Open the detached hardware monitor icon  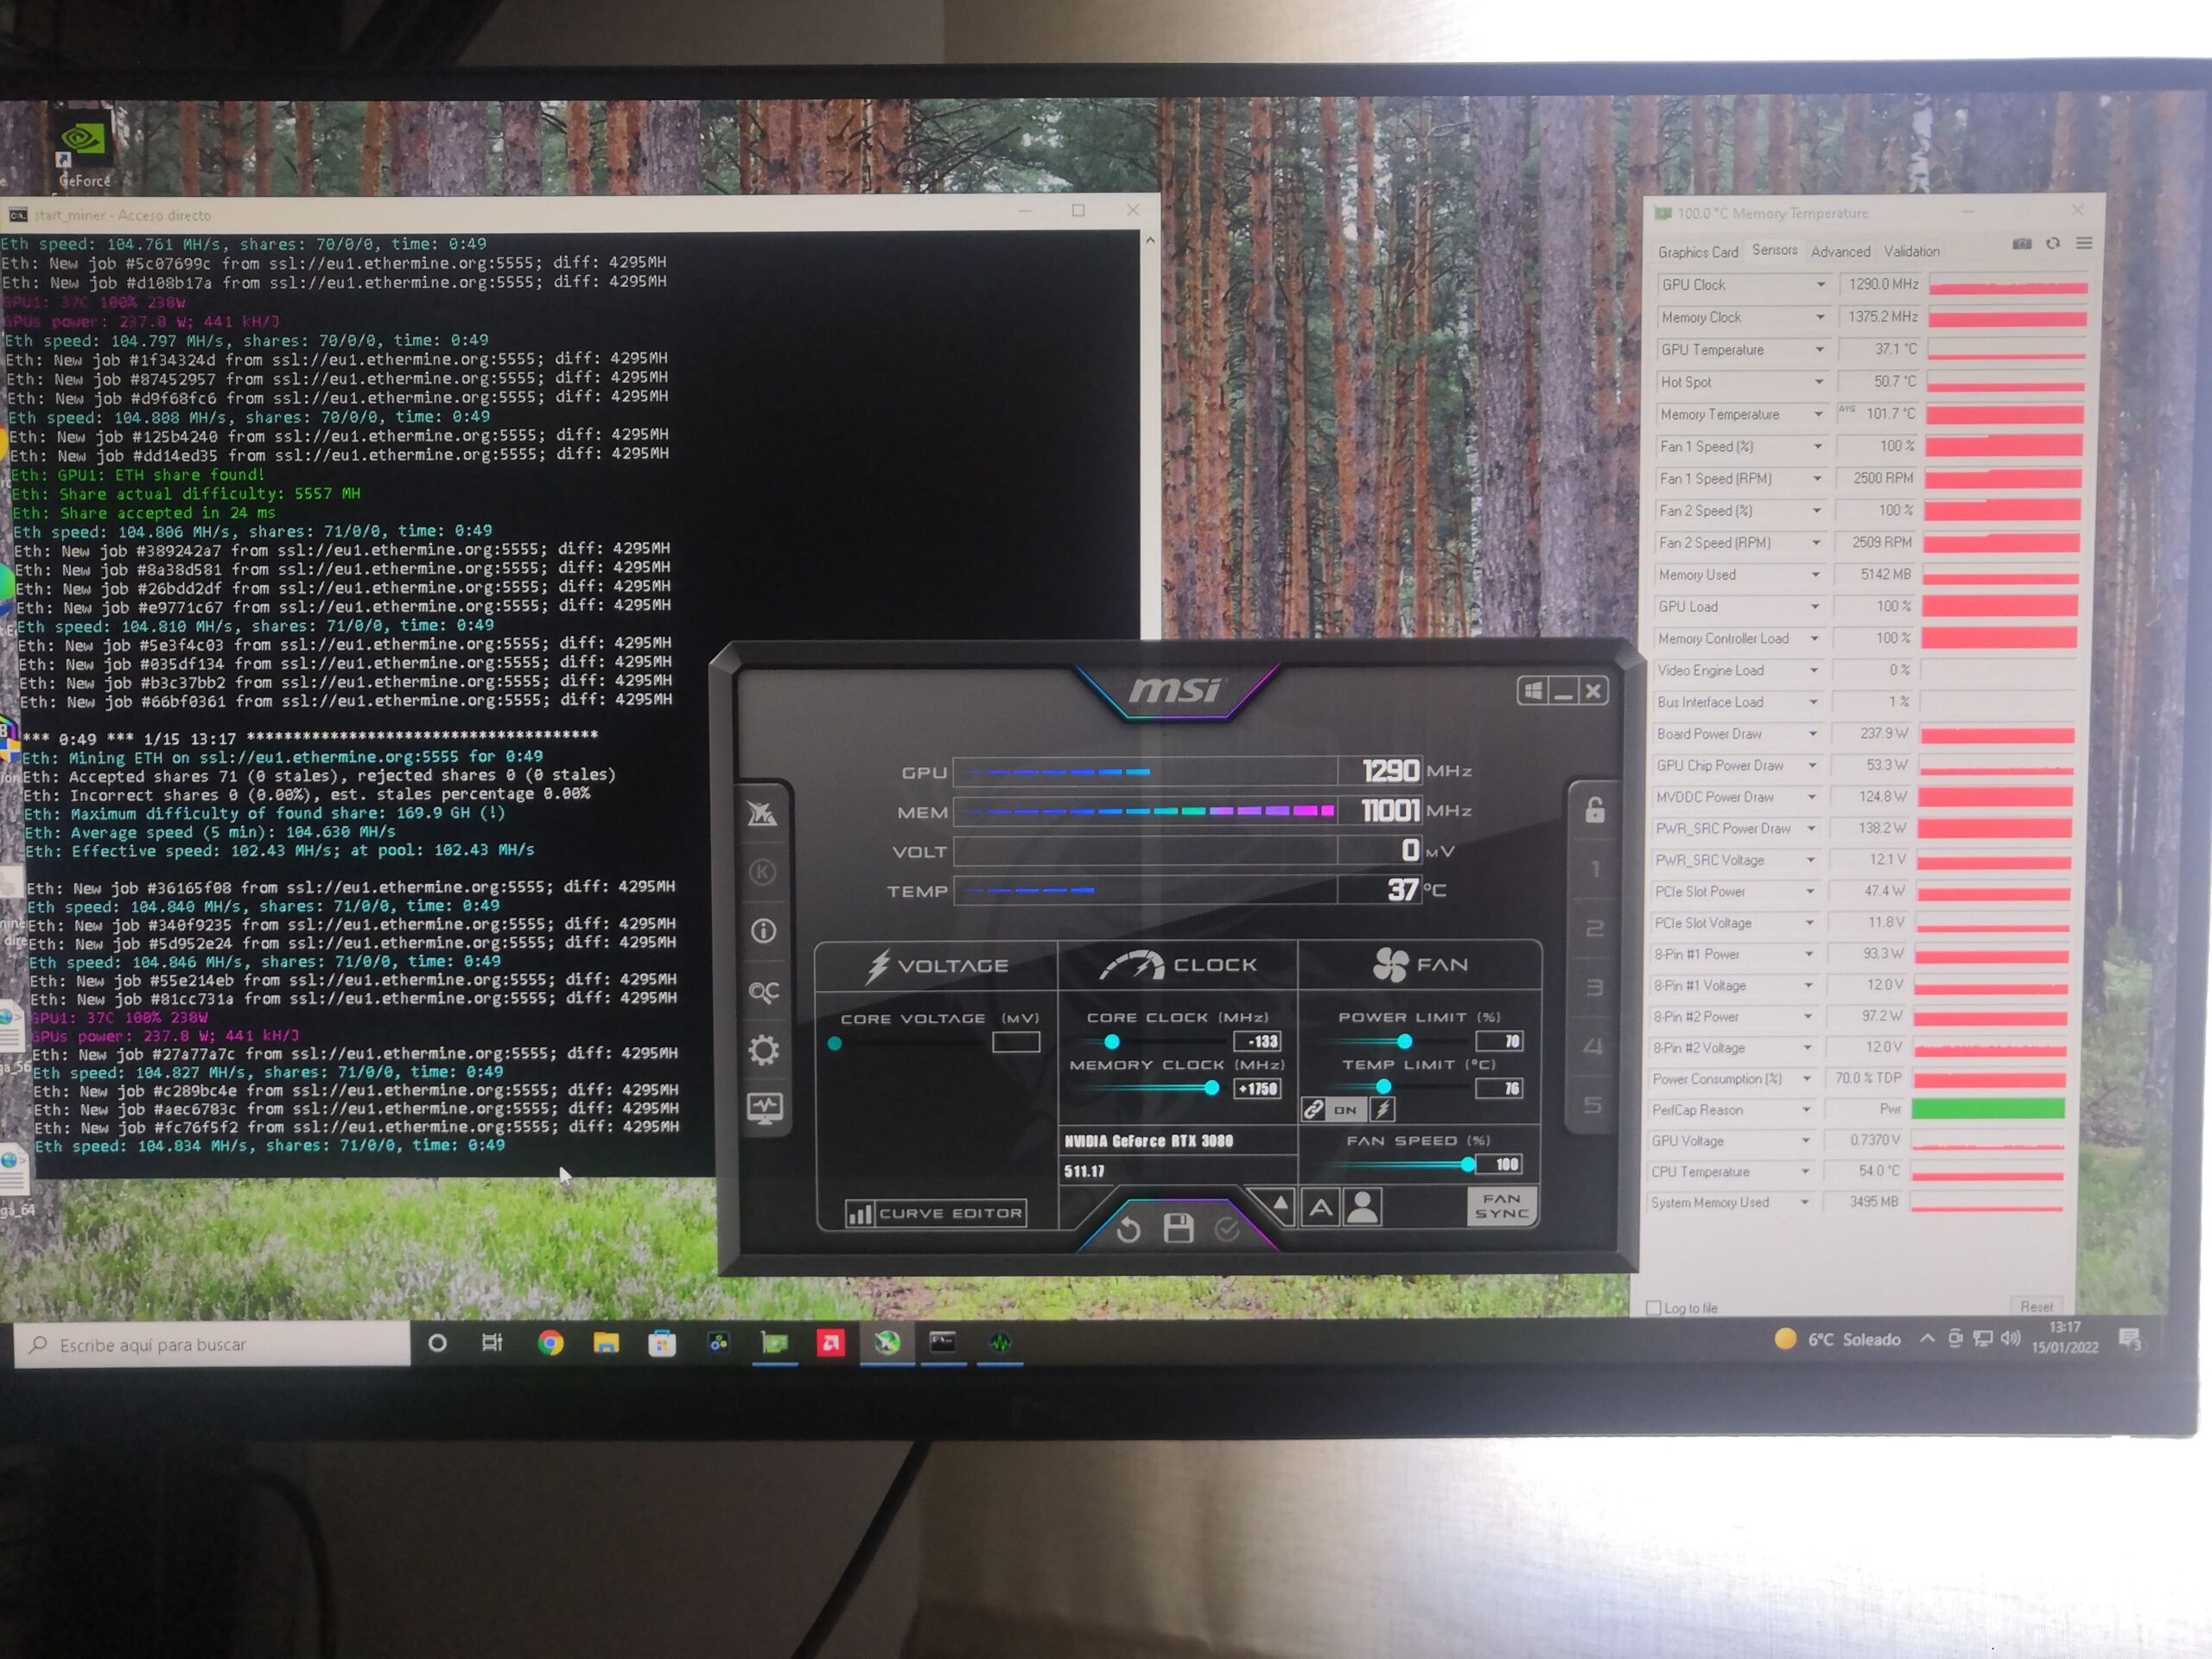click(765, 1108)
